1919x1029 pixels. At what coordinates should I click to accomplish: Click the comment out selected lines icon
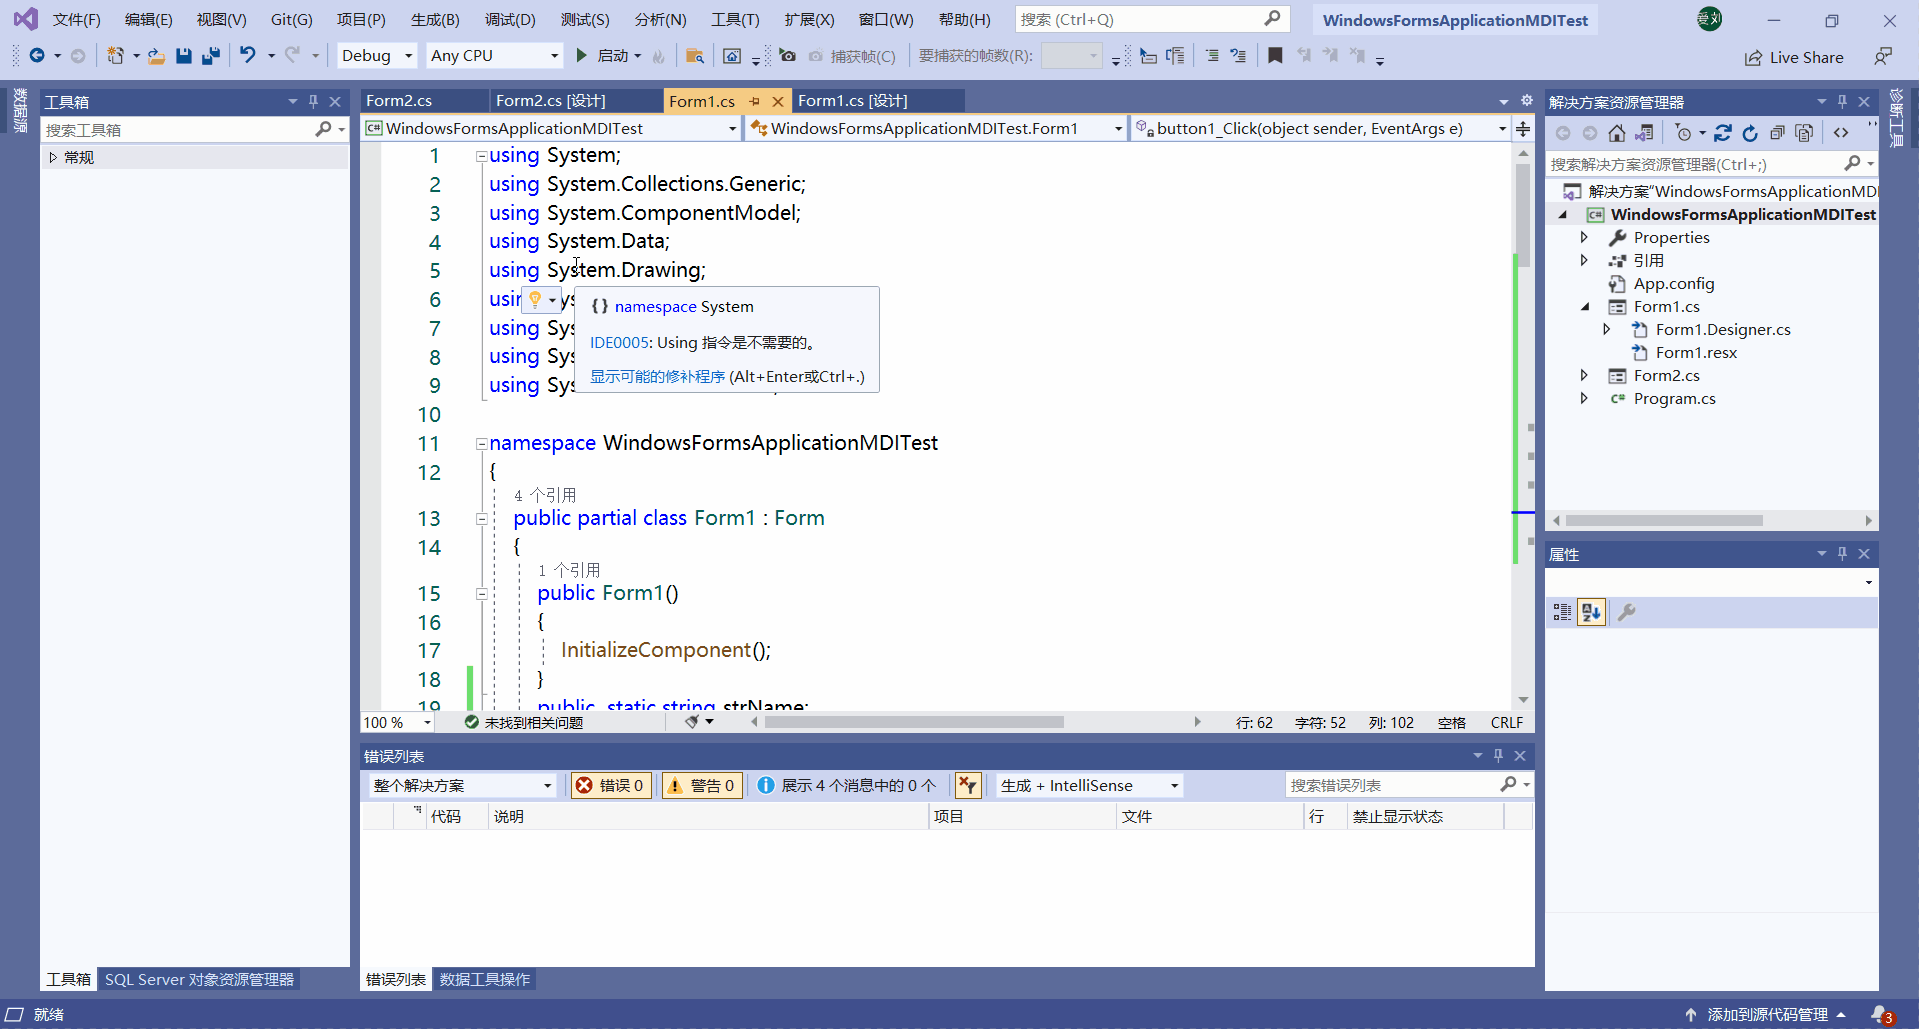(1212, 56)
